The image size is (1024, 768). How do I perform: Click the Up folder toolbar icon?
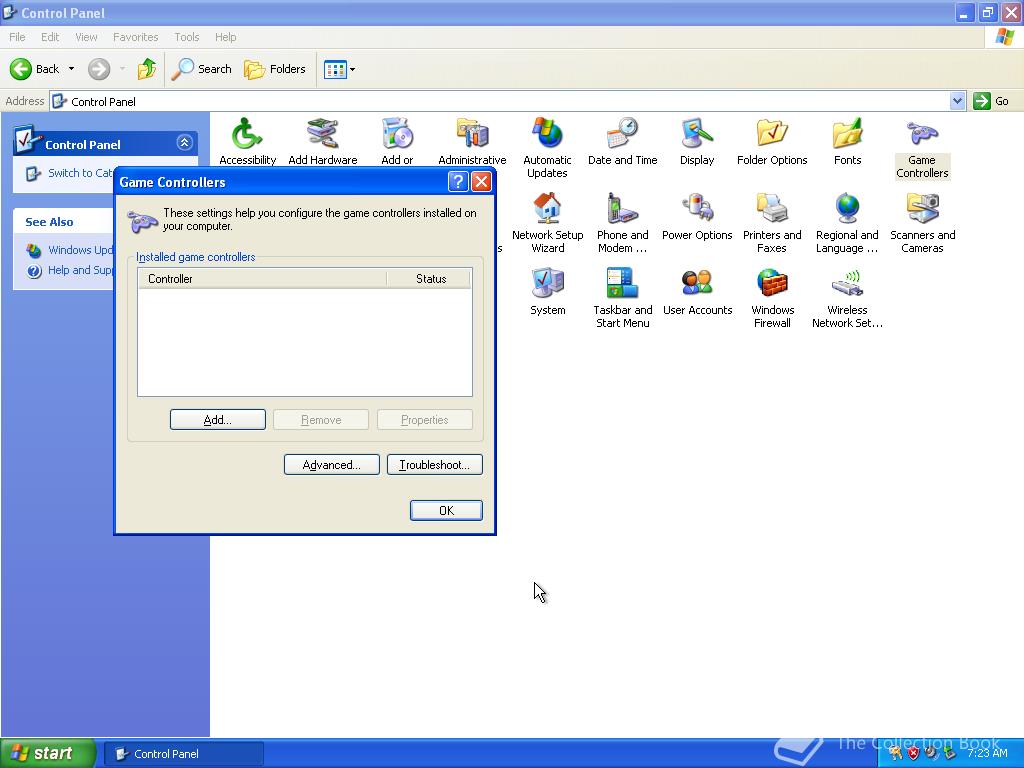point(146,69)
